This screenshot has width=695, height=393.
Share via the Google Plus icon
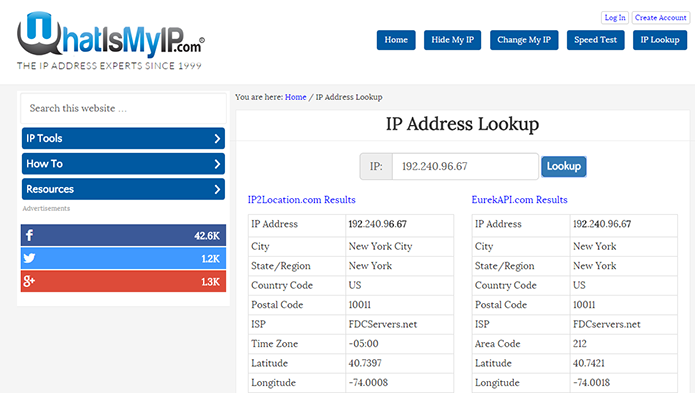[29, 281]
